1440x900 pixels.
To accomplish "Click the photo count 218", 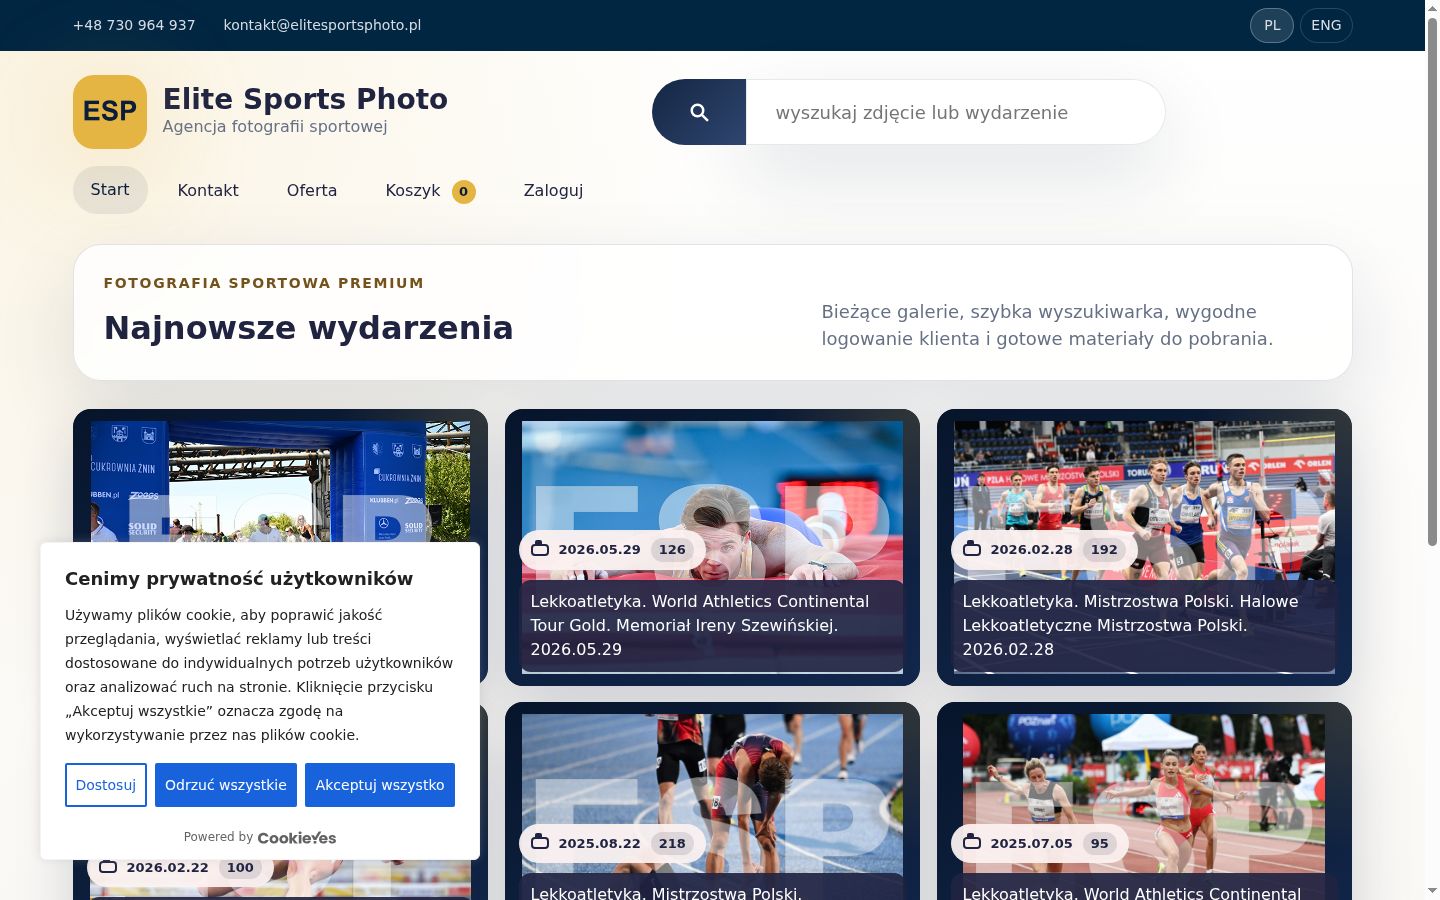I will (x=672, y=843).
